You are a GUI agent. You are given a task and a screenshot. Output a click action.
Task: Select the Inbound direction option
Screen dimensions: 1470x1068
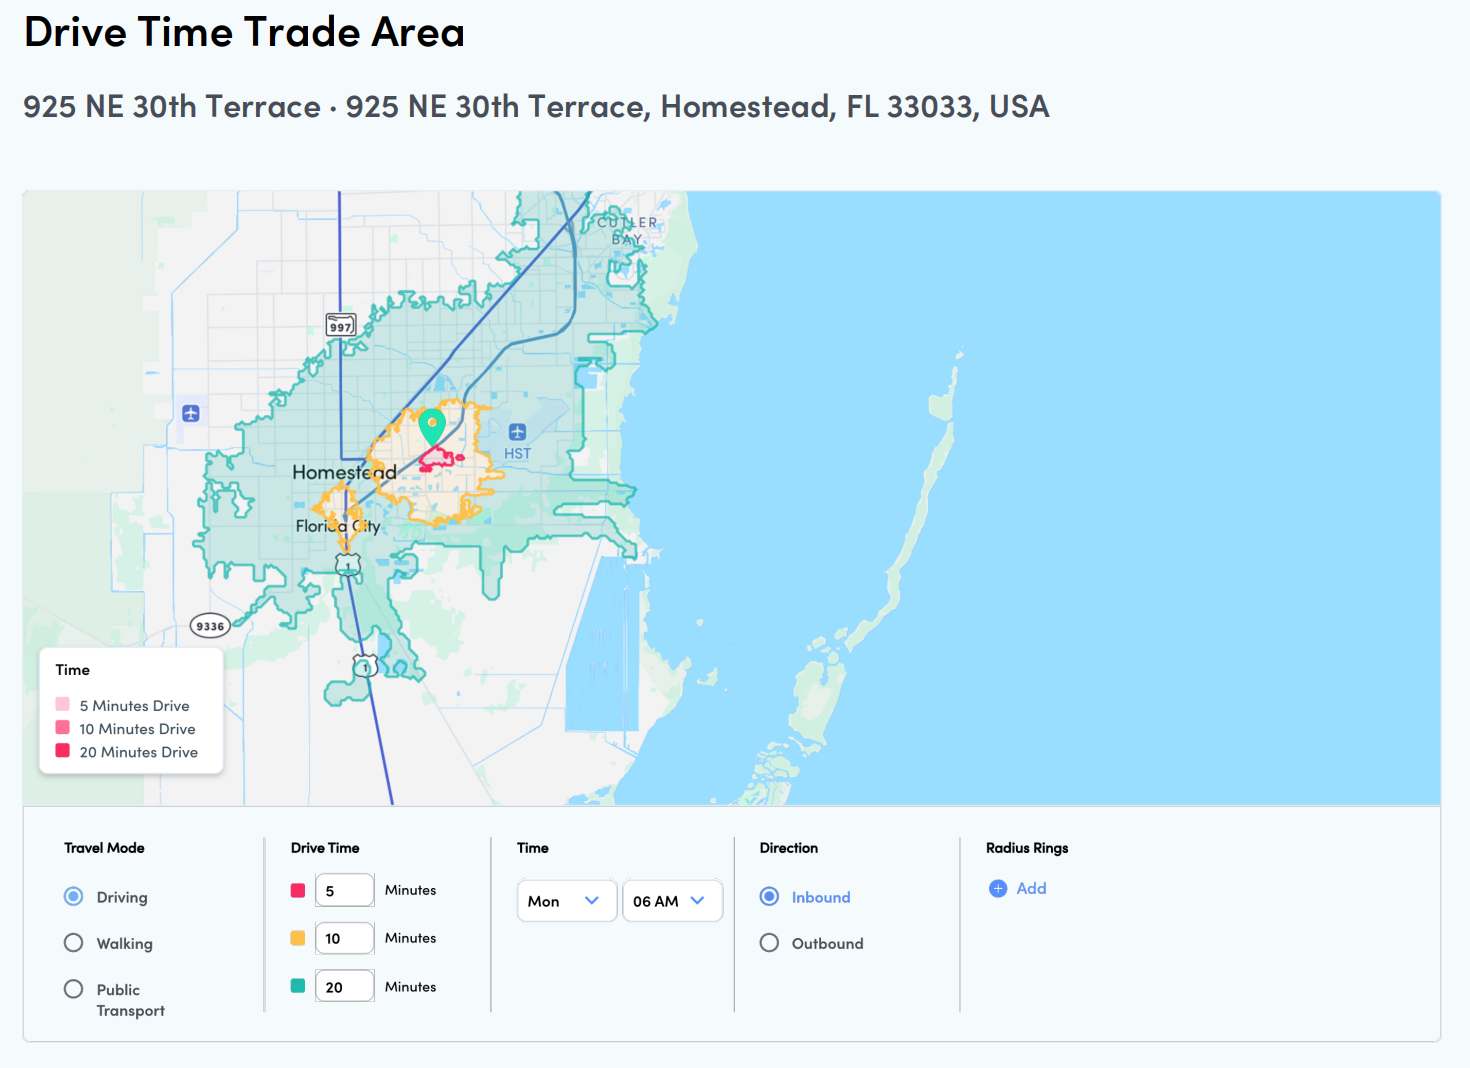click(x=769, y=897)
